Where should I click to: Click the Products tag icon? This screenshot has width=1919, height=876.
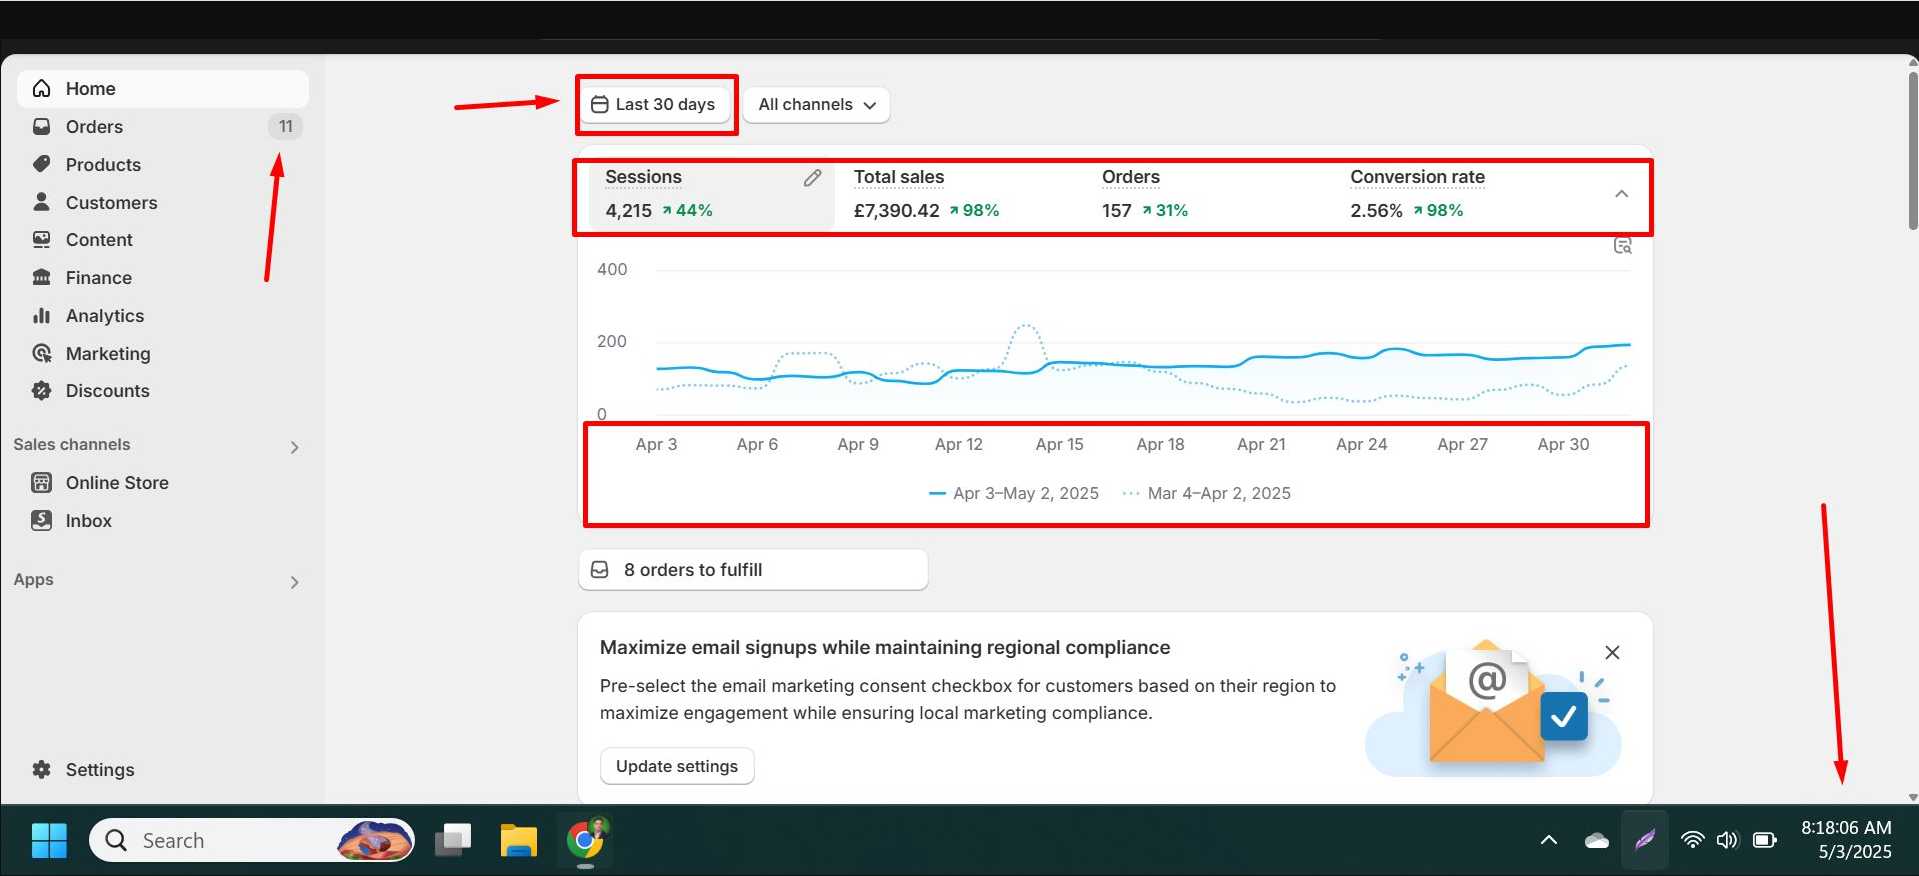[x=41, y=165]
